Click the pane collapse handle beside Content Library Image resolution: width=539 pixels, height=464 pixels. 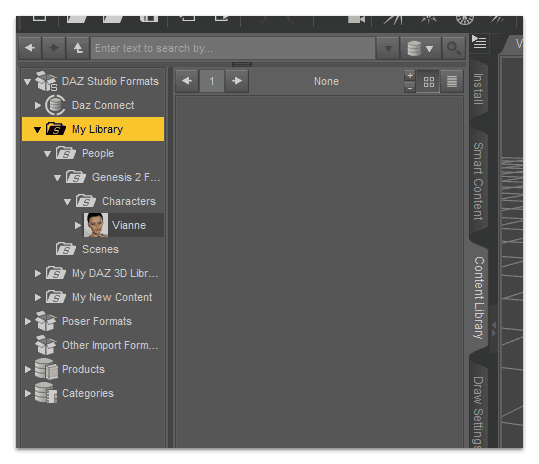[x=494, y=329]
